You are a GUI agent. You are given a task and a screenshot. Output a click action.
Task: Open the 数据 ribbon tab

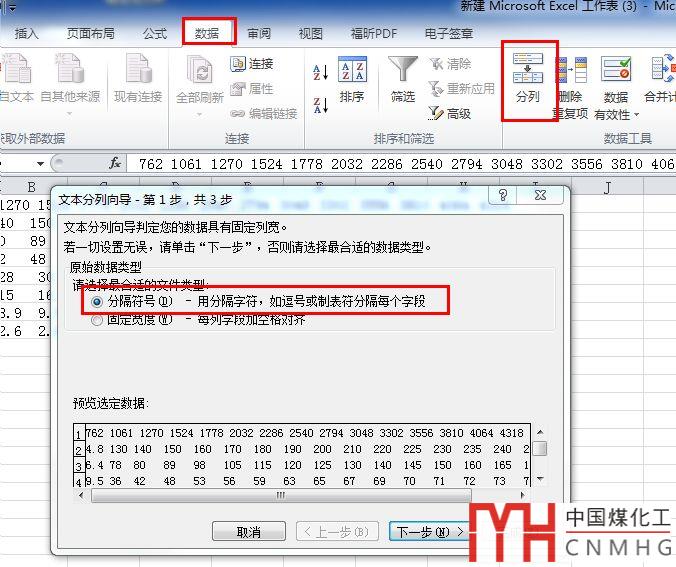coord(207,33)
